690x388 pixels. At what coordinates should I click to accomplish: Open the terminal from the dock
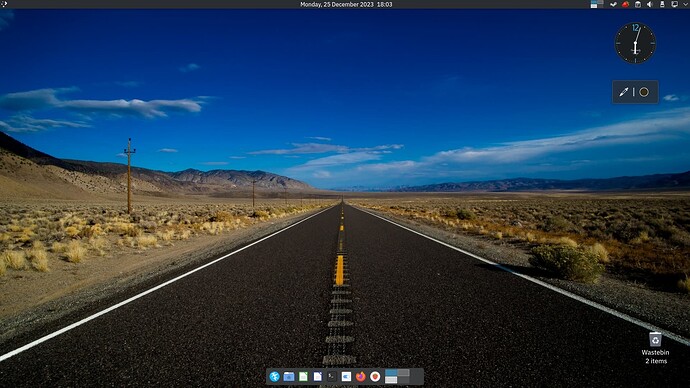pos(332,377)
